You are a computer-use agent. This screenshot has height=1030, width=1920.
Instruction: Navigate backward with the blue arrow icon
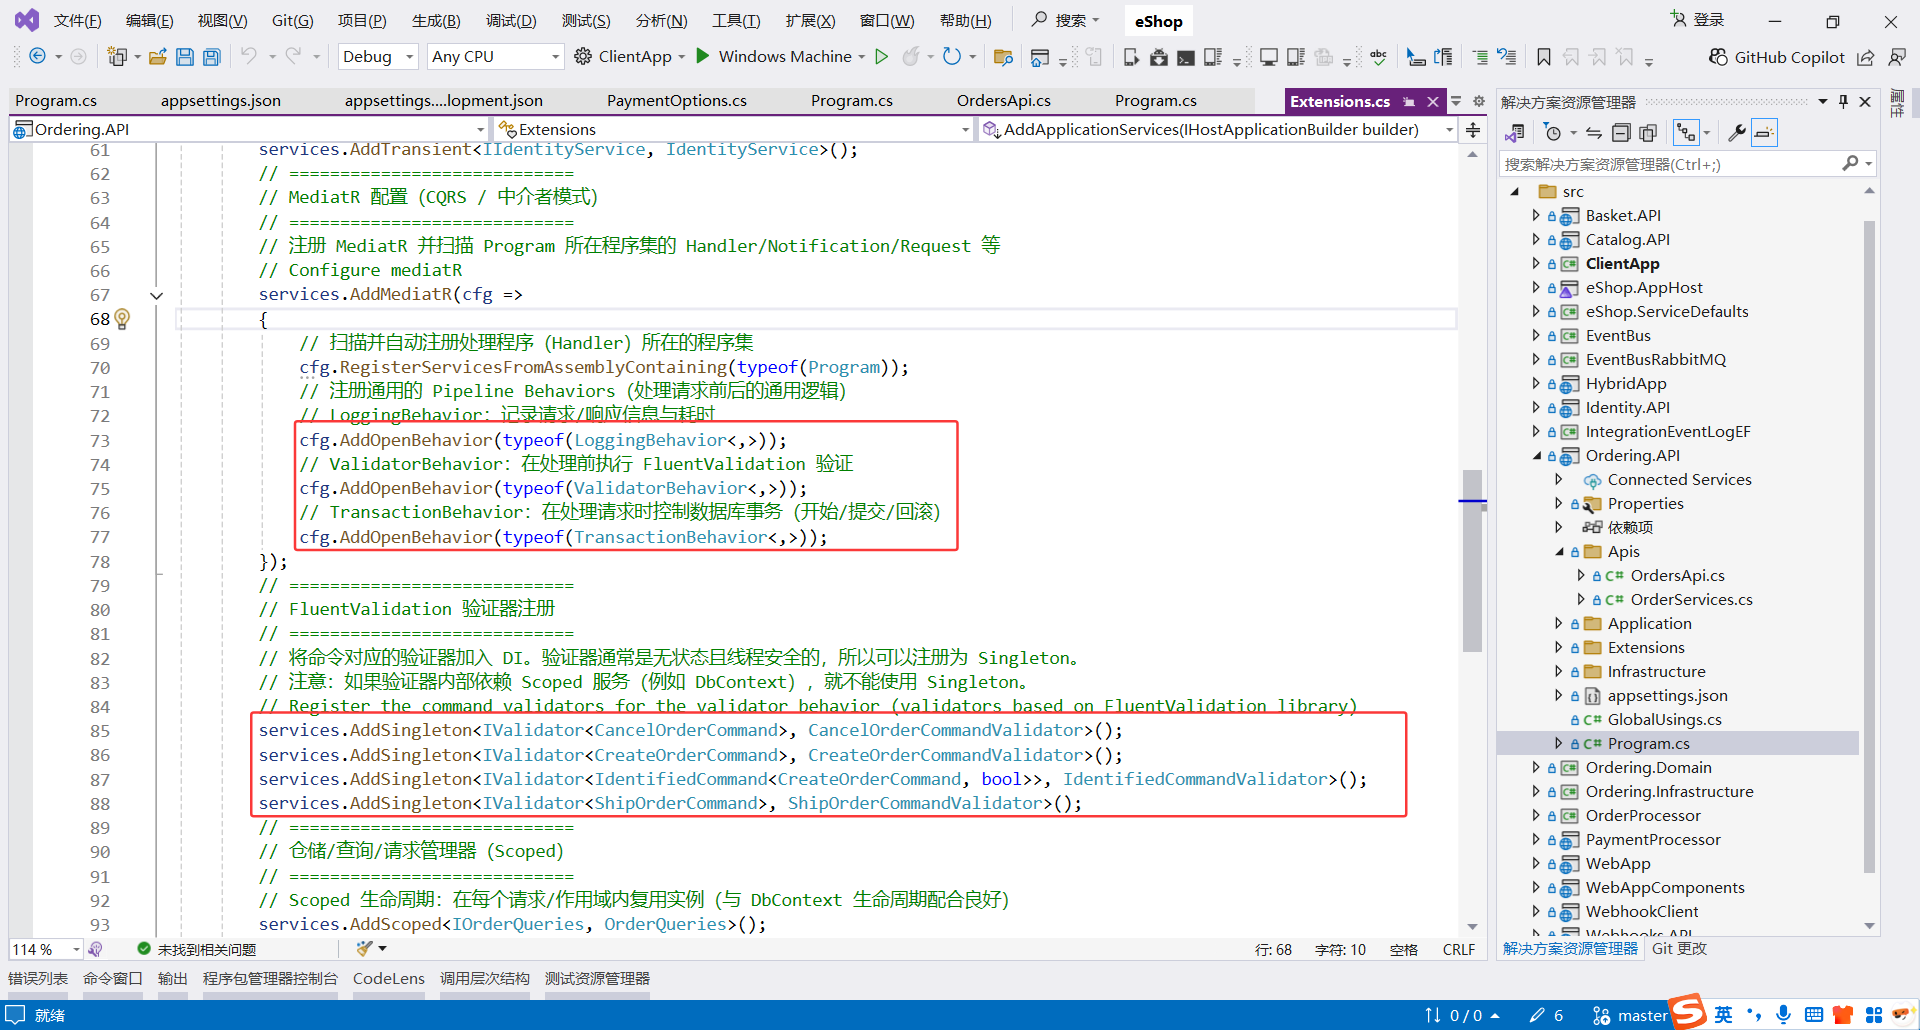pos(37,57)
